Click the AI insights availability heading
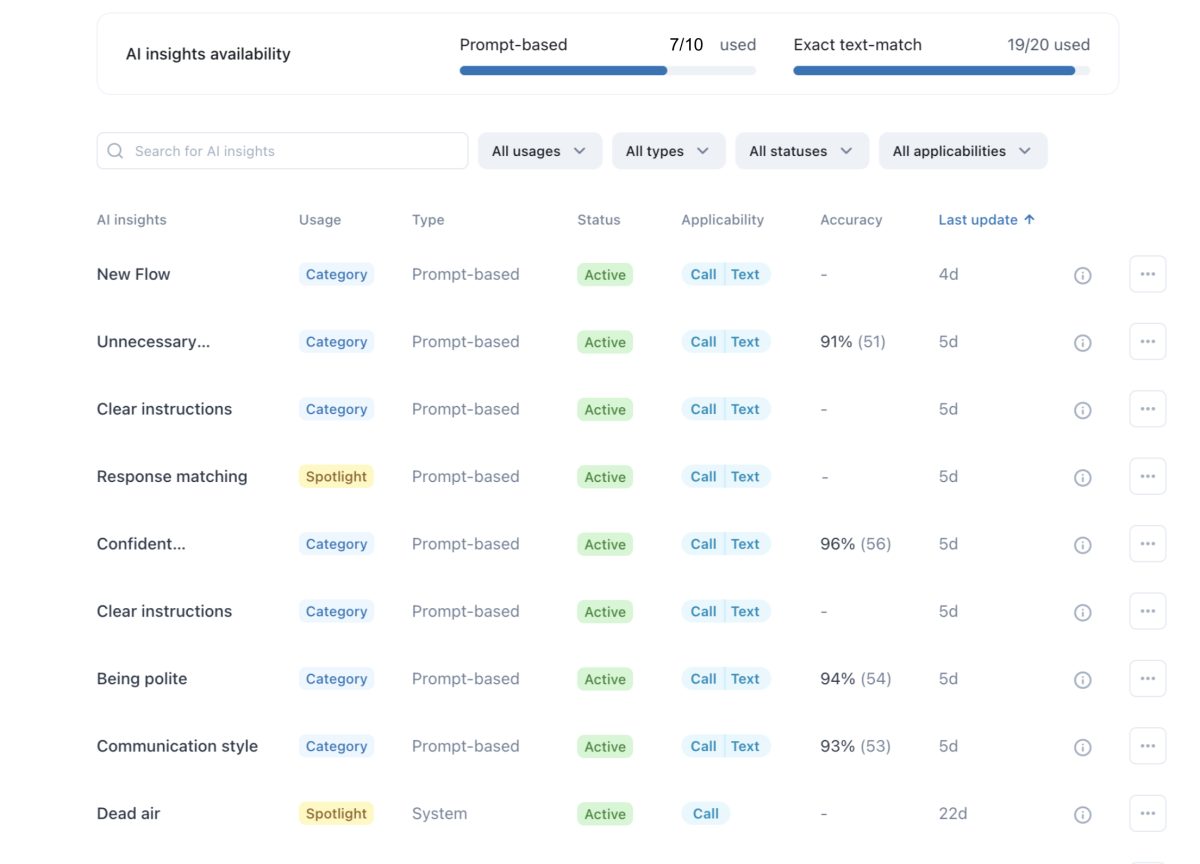1200x864 pixels. point(208,54)
